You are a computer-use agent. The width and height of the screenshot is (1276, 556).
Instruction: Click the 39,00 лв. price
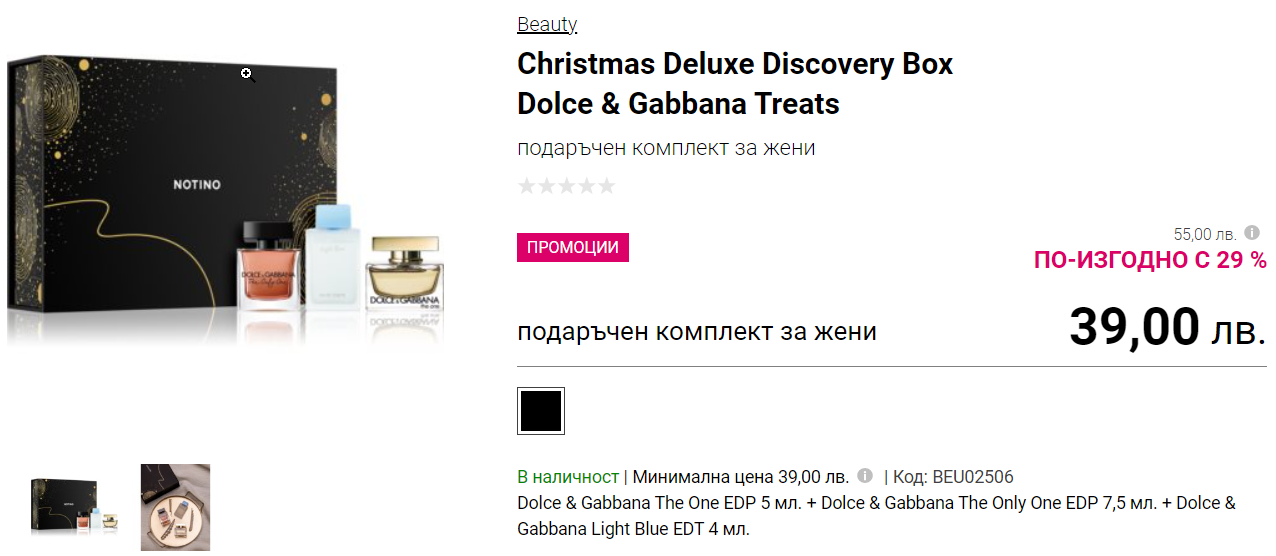pos(1167,327)
